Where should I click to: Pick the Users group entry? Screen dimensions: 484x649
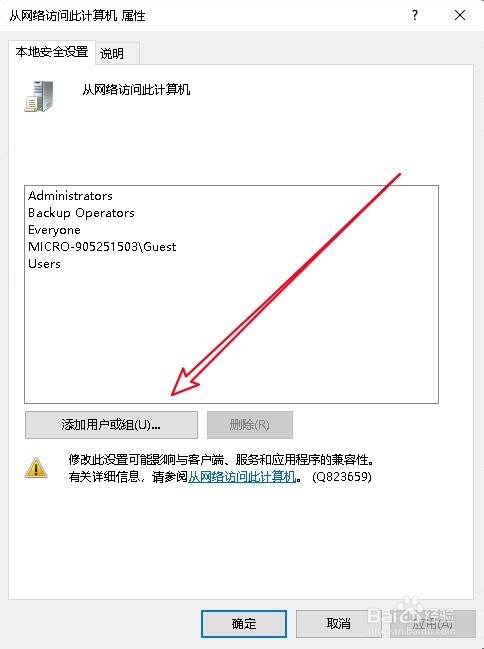(44, 264)
